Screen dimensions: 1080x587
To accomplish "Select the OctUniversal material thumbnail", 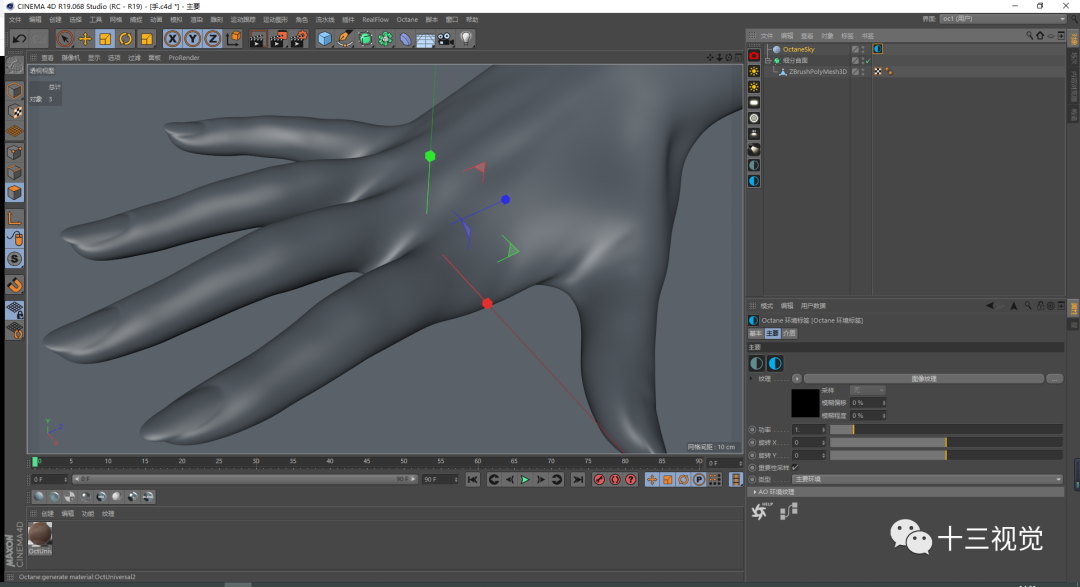I will coord(40,538).
